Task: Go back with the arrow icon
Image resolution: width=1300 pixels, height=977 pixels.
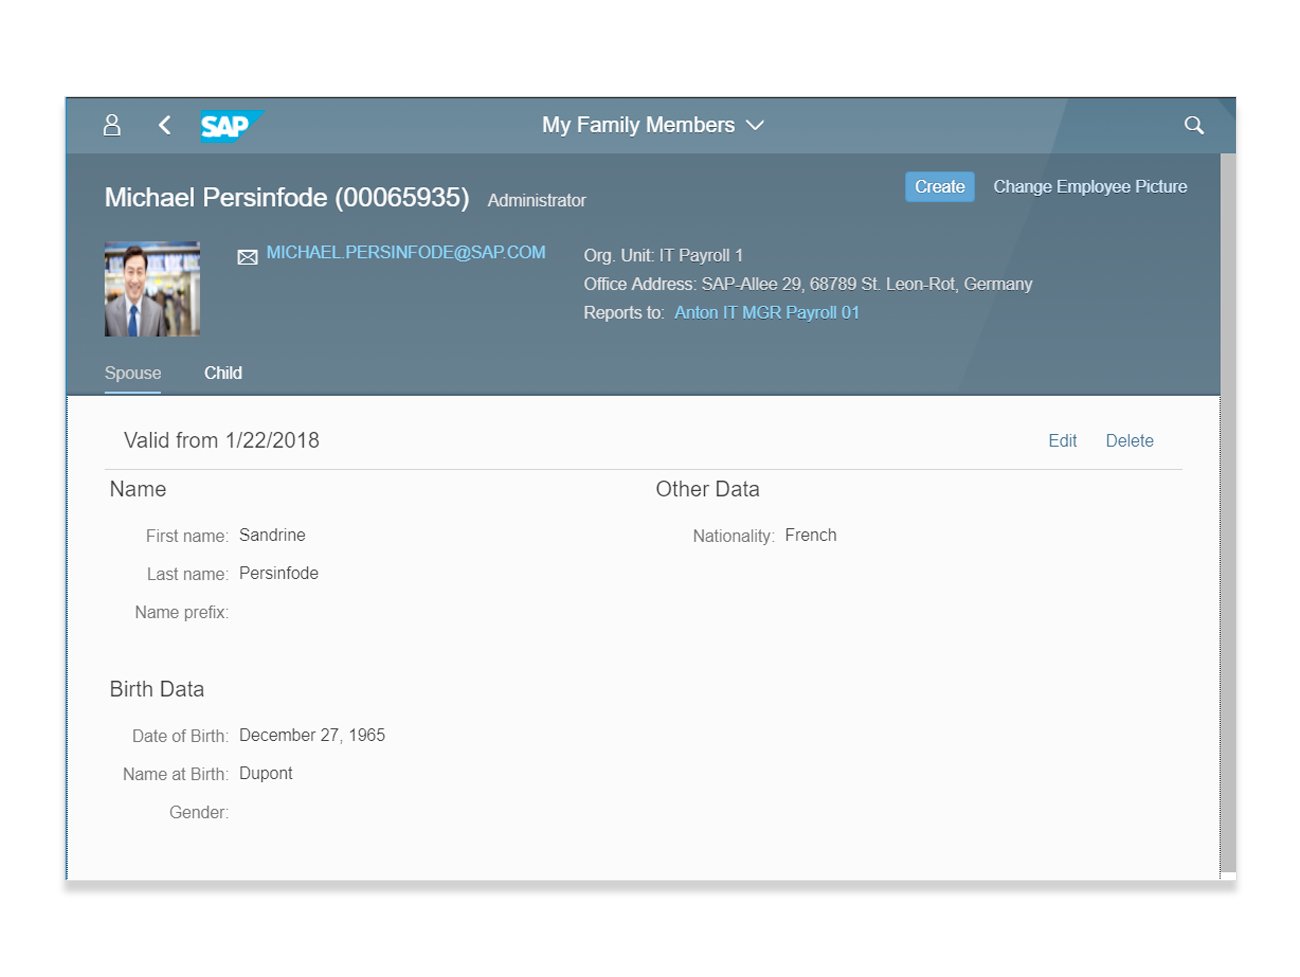Action: [165, 125]
